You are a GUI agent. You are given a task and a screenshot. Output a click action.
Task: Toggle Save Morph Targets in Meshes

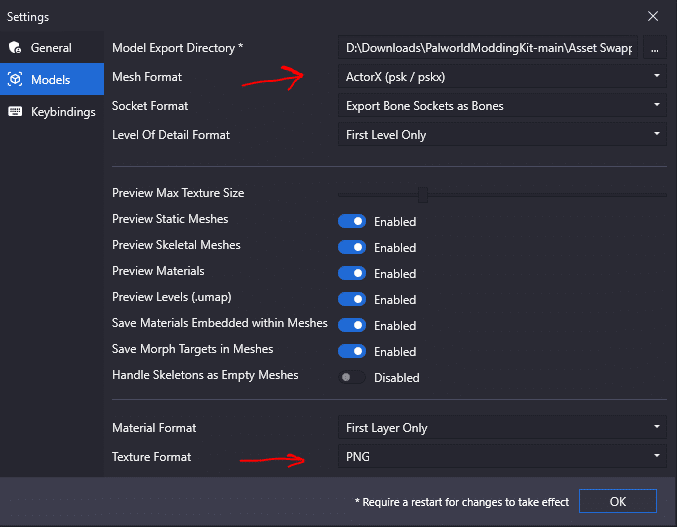pyautogui.click(x=352, y=351)
